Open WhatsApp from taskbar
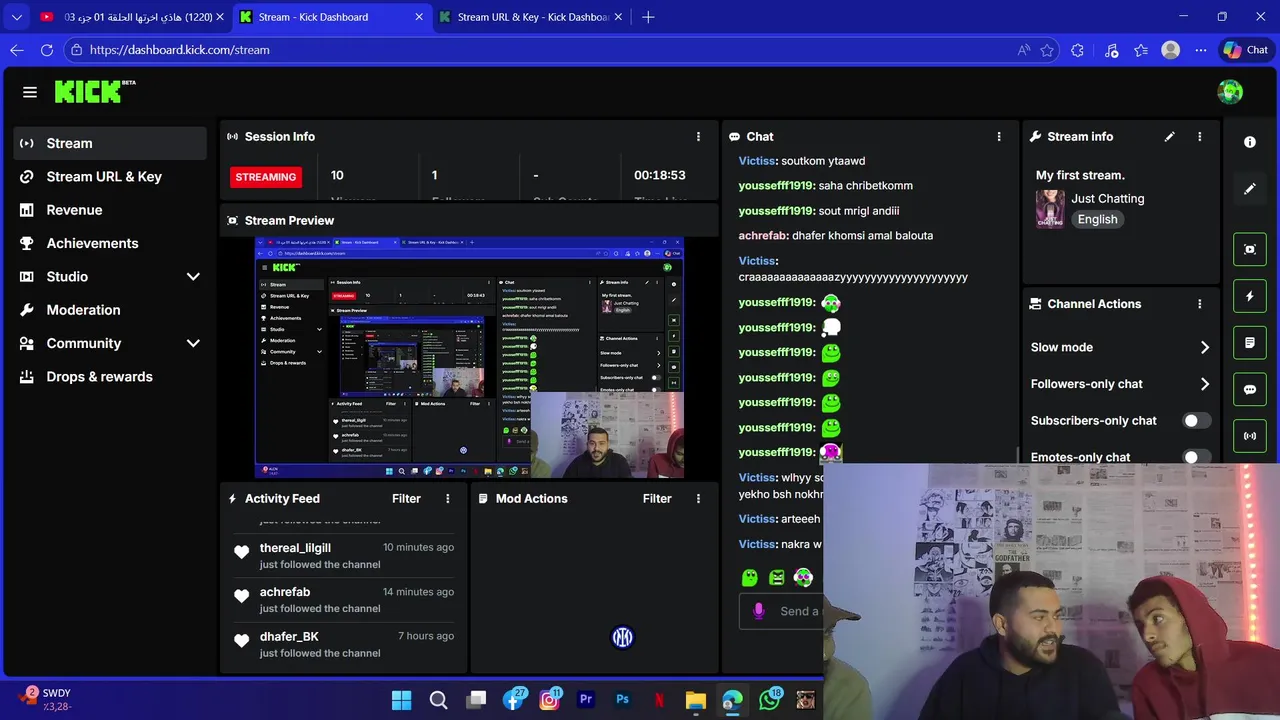This screenshot has height=720, width=1280. (769, 700)
